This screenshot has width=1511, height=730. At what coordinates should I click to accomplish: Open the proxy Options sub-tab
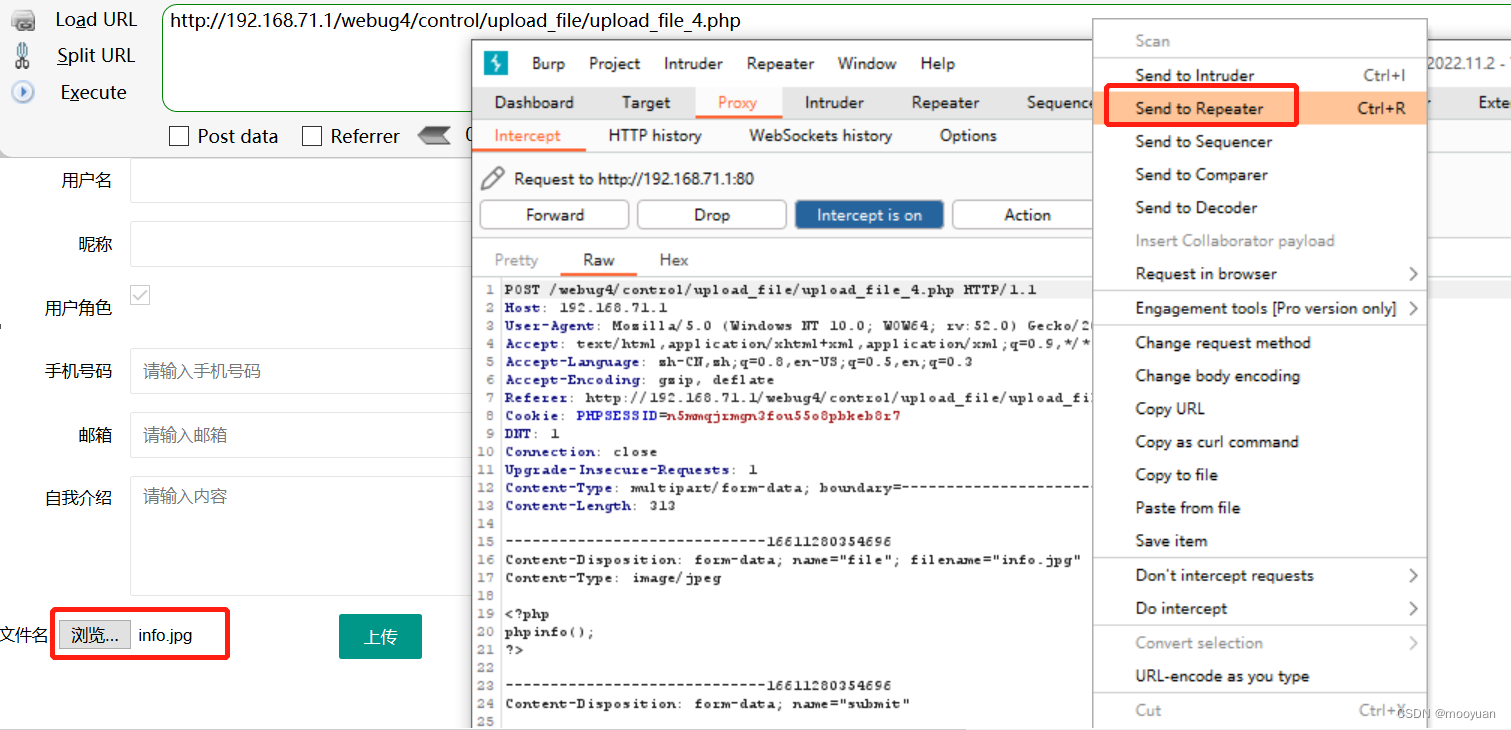968,136
